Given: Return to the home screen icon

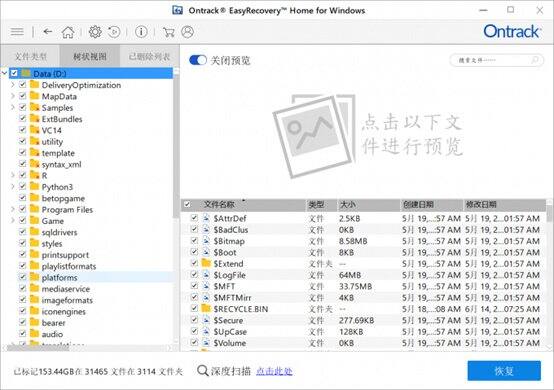Looking at the screenshot, I should (x=68, y=32).
